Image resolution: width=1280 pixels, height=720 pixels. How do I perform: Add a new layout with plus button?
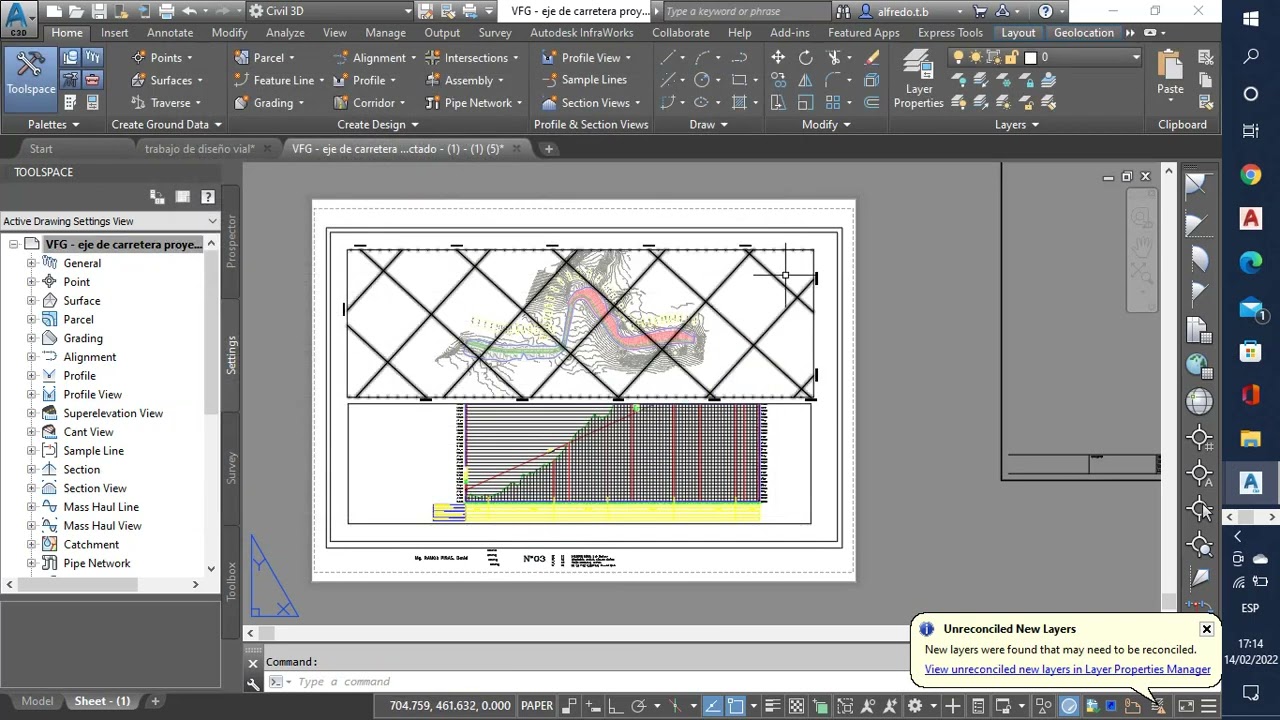[x=155, y=701]
